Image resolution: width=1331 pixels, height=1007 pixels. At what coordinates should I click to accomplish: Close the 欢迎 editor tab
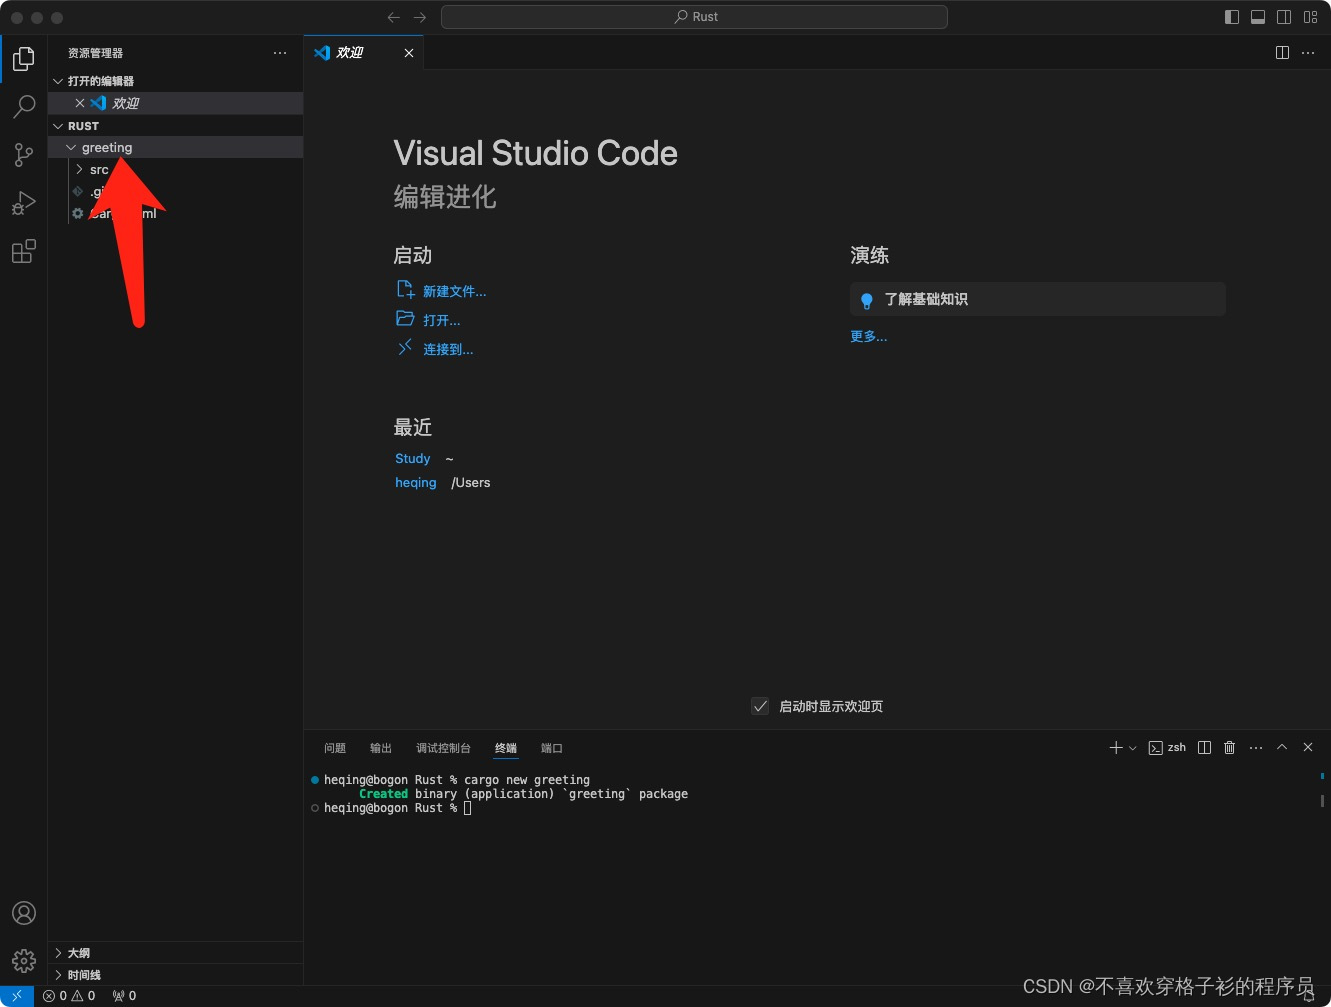(409, 53)
